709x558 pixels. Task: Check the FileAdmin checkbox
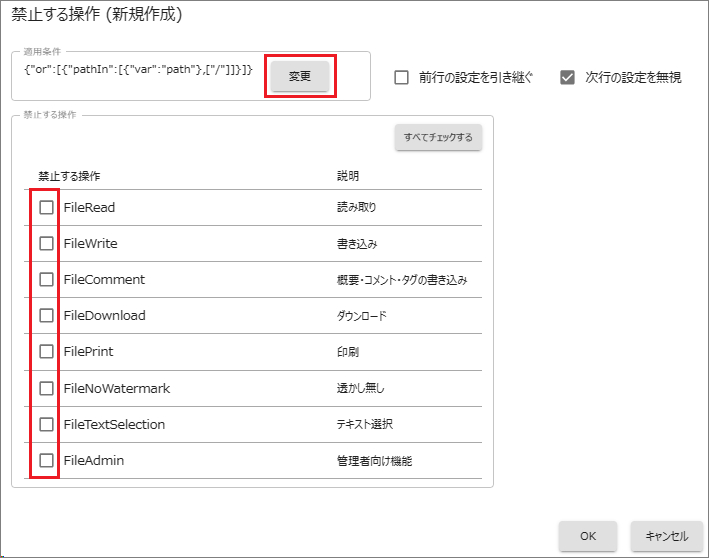[x=46, y=460]
